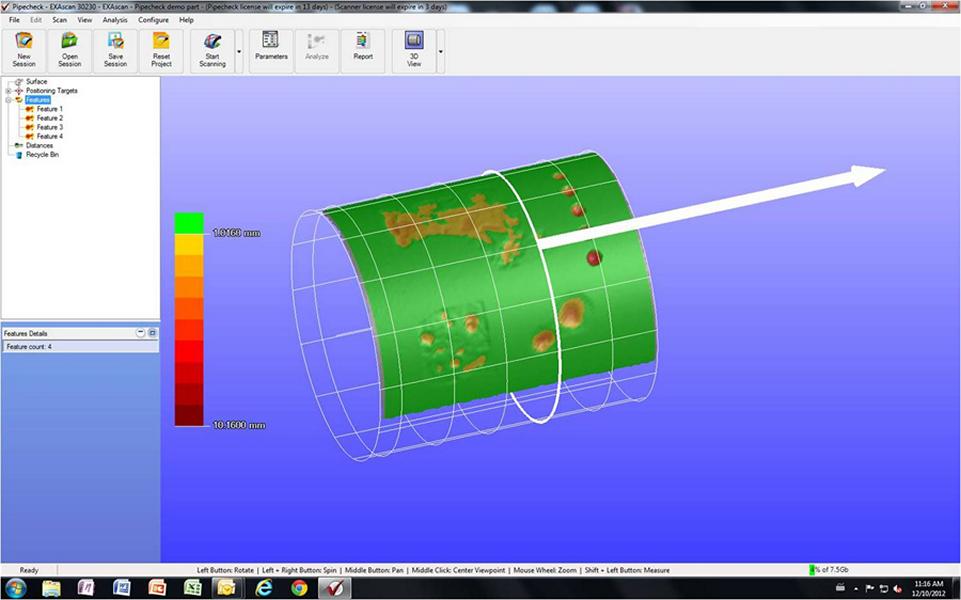
Task: Click the Reset Project icon
Action: pos(161,51)
